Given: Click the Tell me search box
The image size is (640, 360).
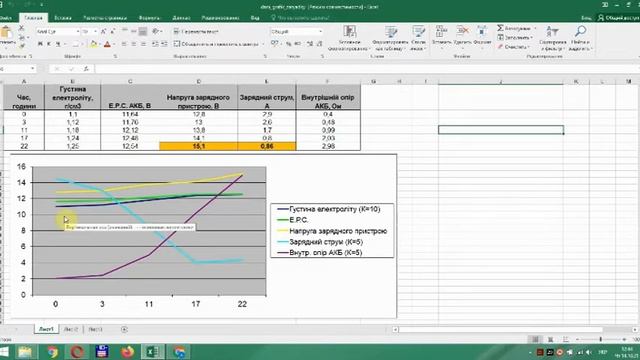Looking at the screenshot, I should (x=301, y=18).
